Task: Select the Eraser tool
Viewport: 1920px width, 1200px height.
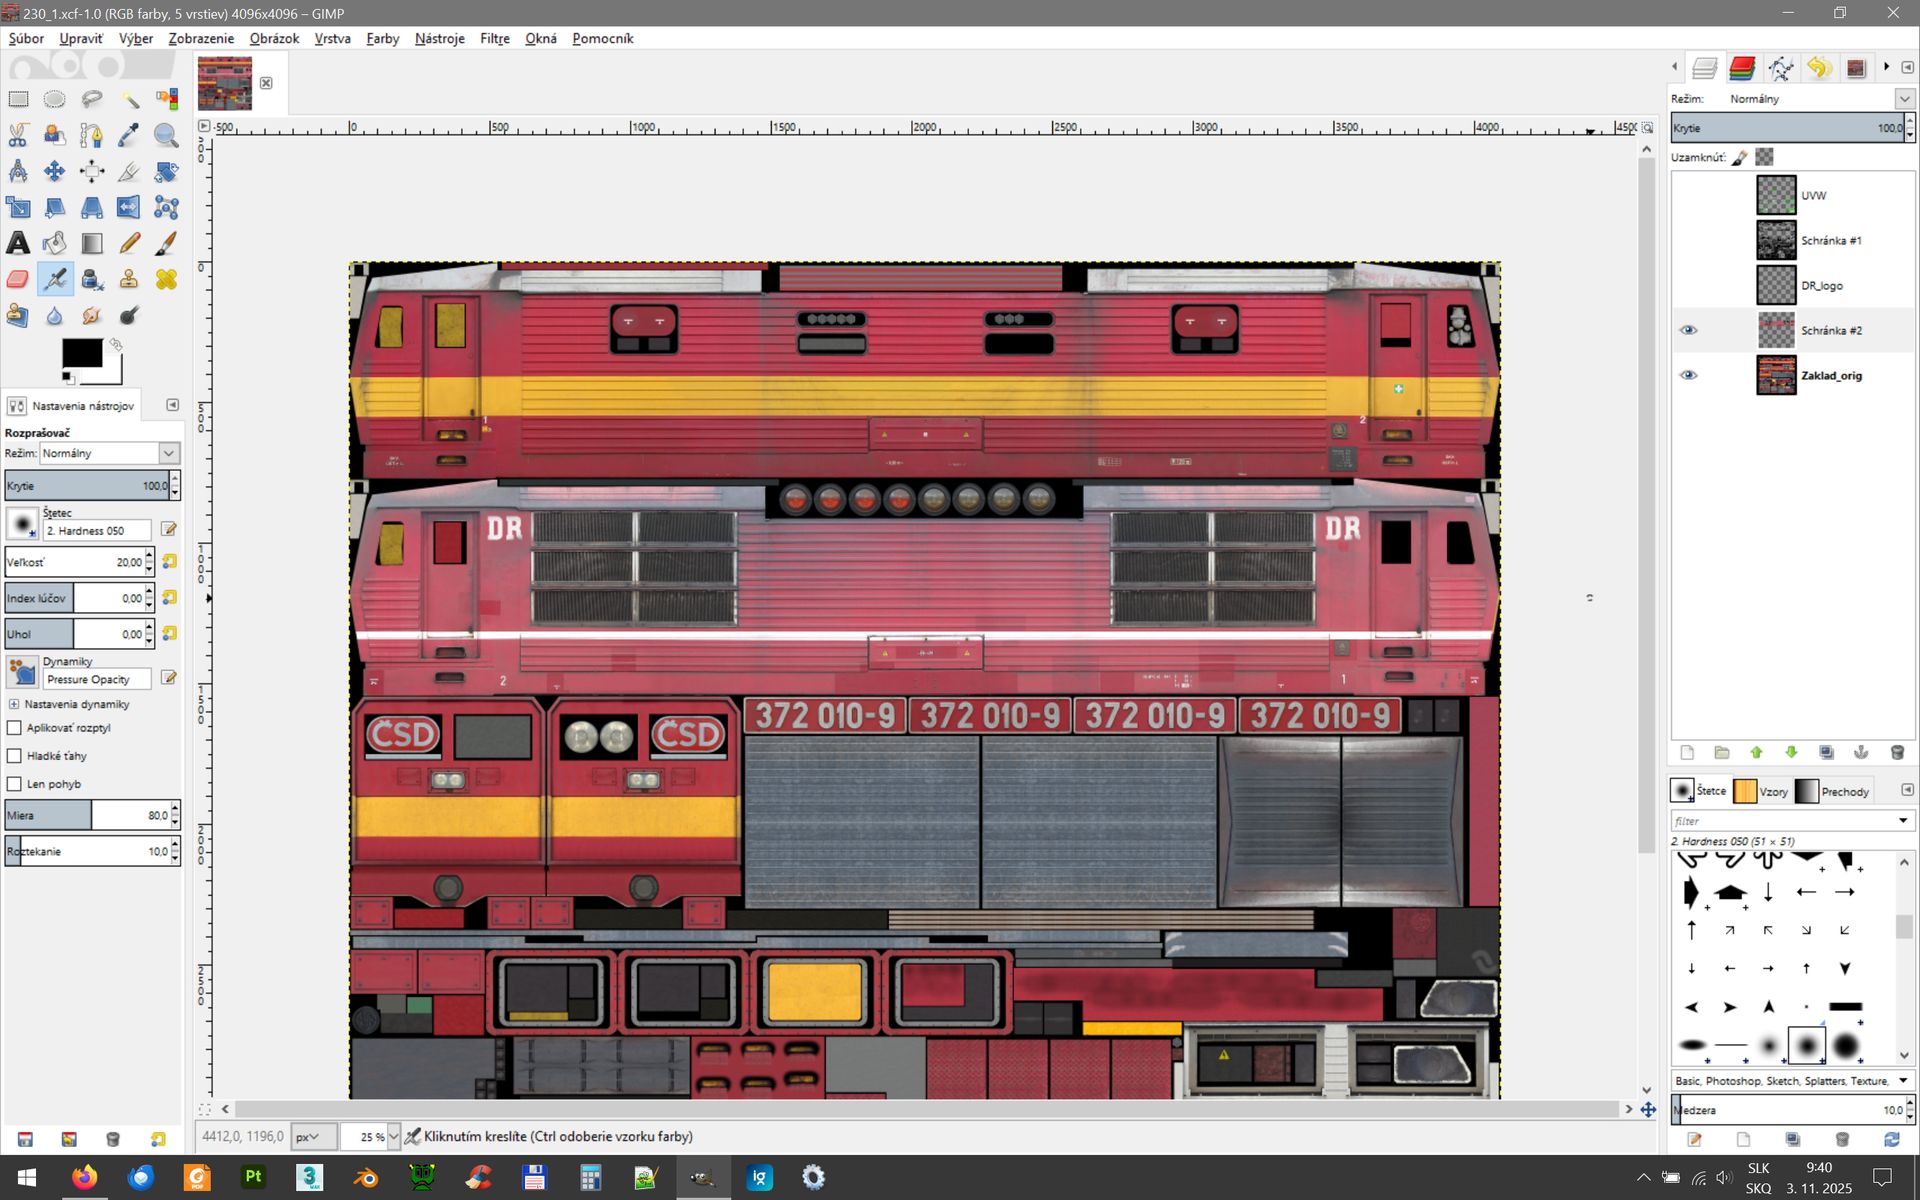Action: [18, 279]
